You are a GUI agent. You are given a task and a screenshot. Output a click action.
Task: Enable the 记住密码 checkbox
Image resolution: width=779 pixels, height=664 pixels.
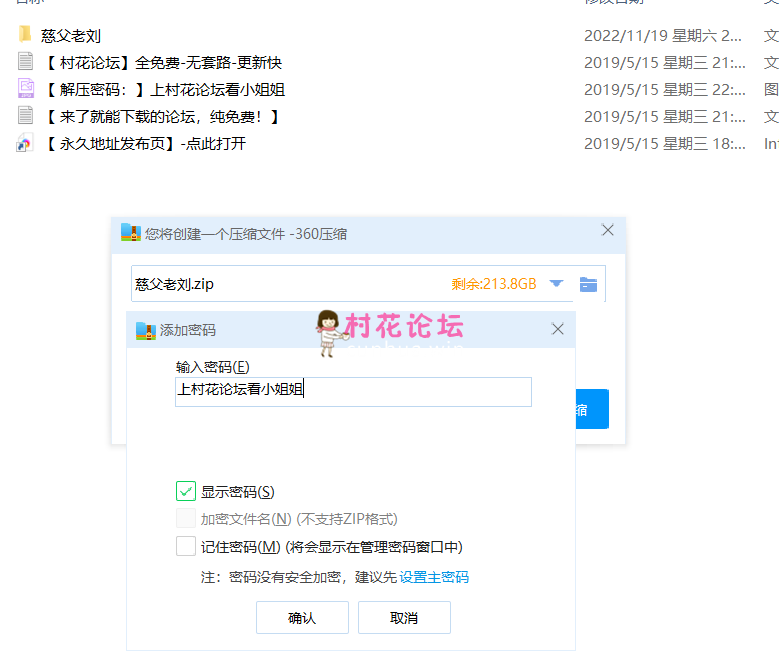185,546
